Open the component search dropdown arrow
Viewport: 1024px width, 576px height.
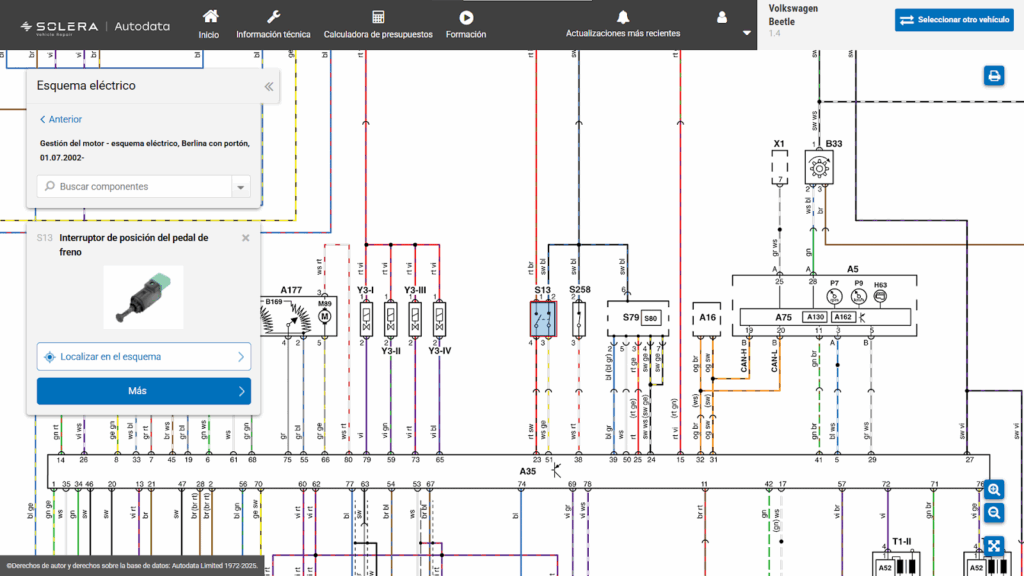[x=240, y=187]
